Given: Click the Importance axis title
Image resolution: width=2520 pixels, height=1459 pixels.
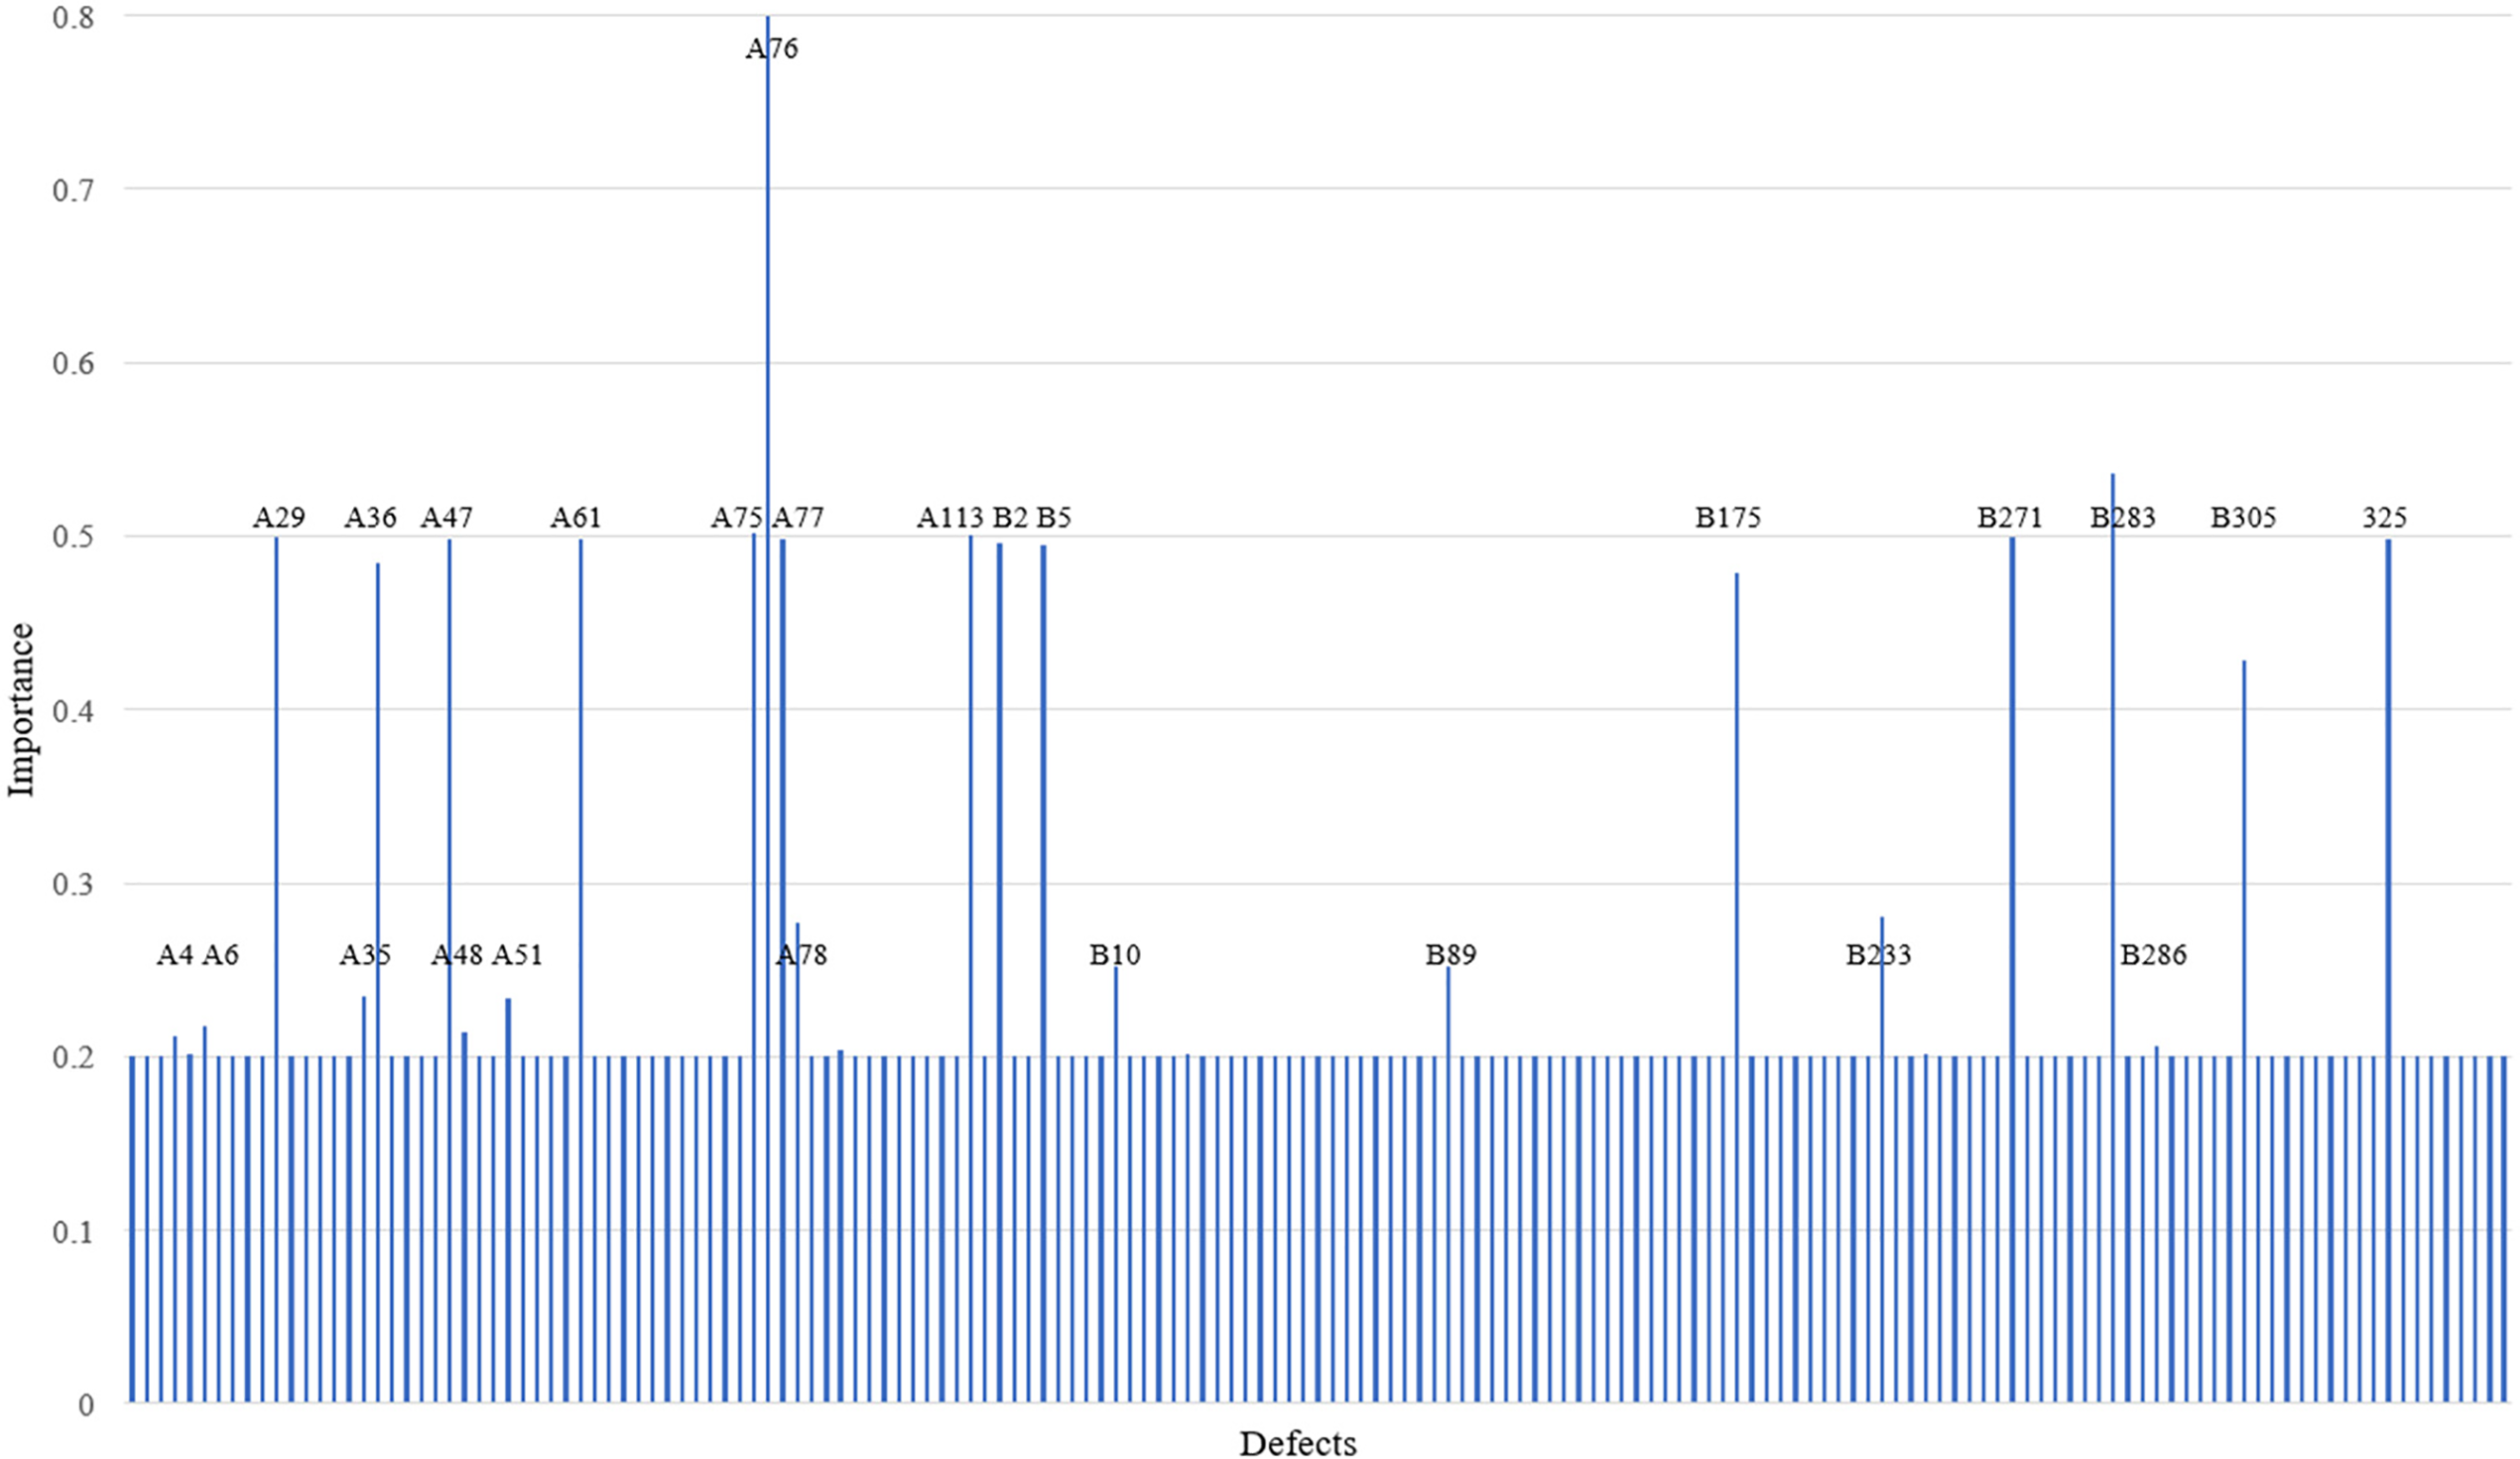Looking at the screenshot, I should pyautogui.click(x=22, y=709).
